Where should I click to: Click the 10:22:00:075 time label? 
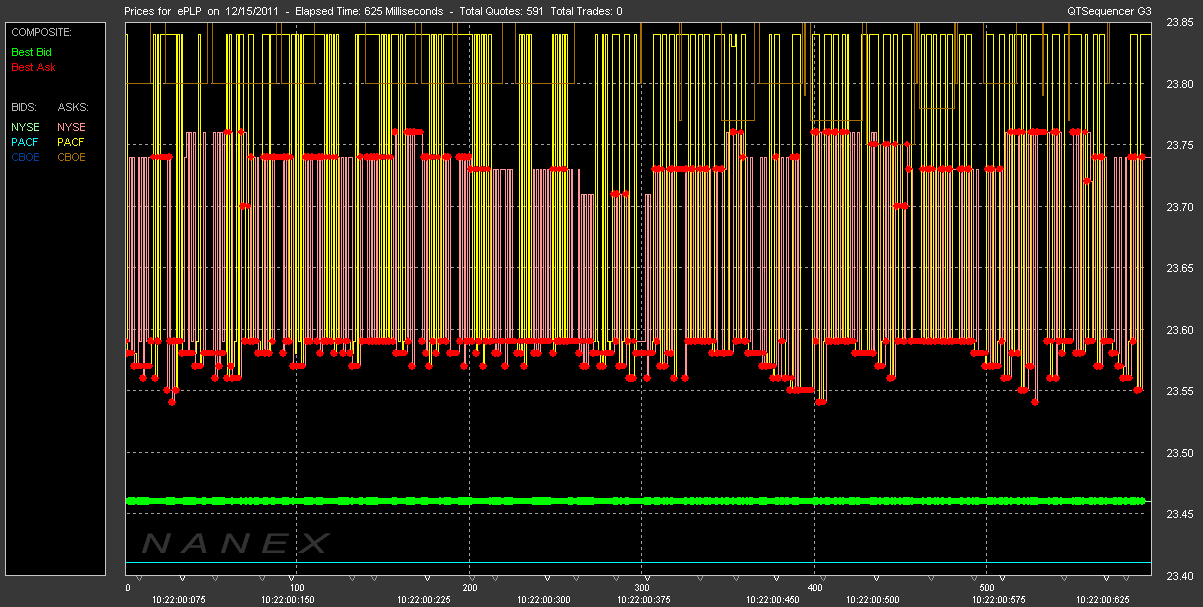coord(178,599)
